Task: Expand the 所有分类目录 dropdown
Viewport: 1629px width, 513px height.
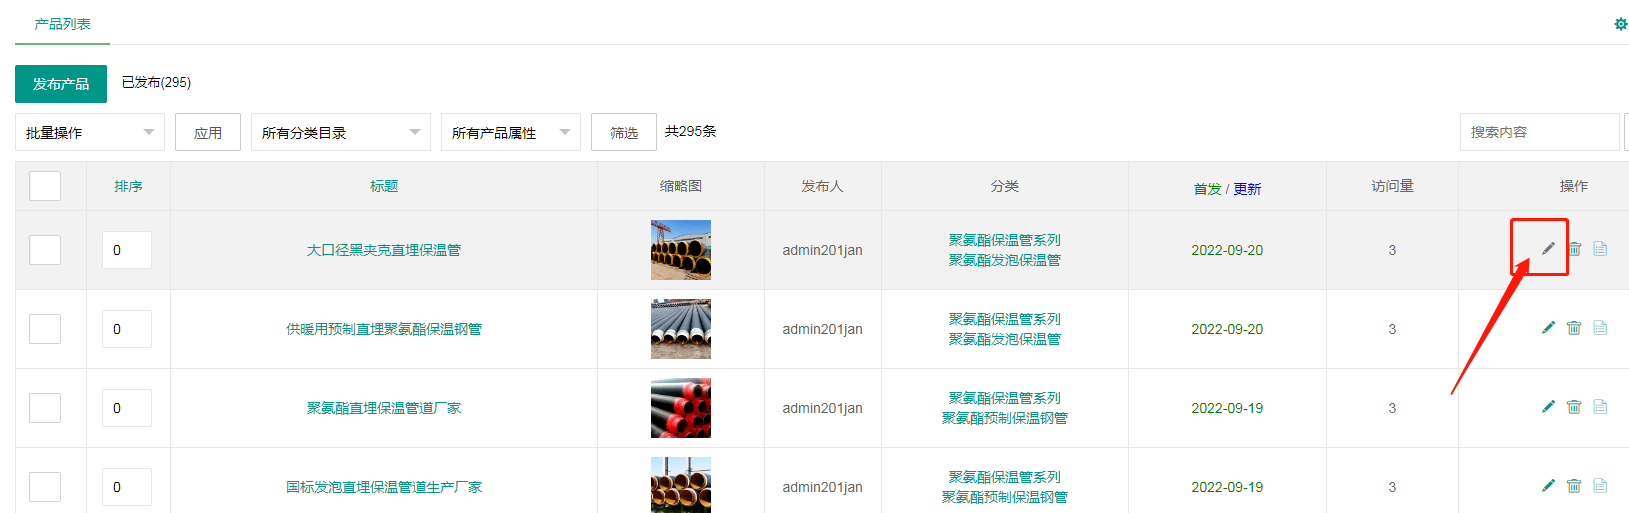Action: (x=340, y=132)
